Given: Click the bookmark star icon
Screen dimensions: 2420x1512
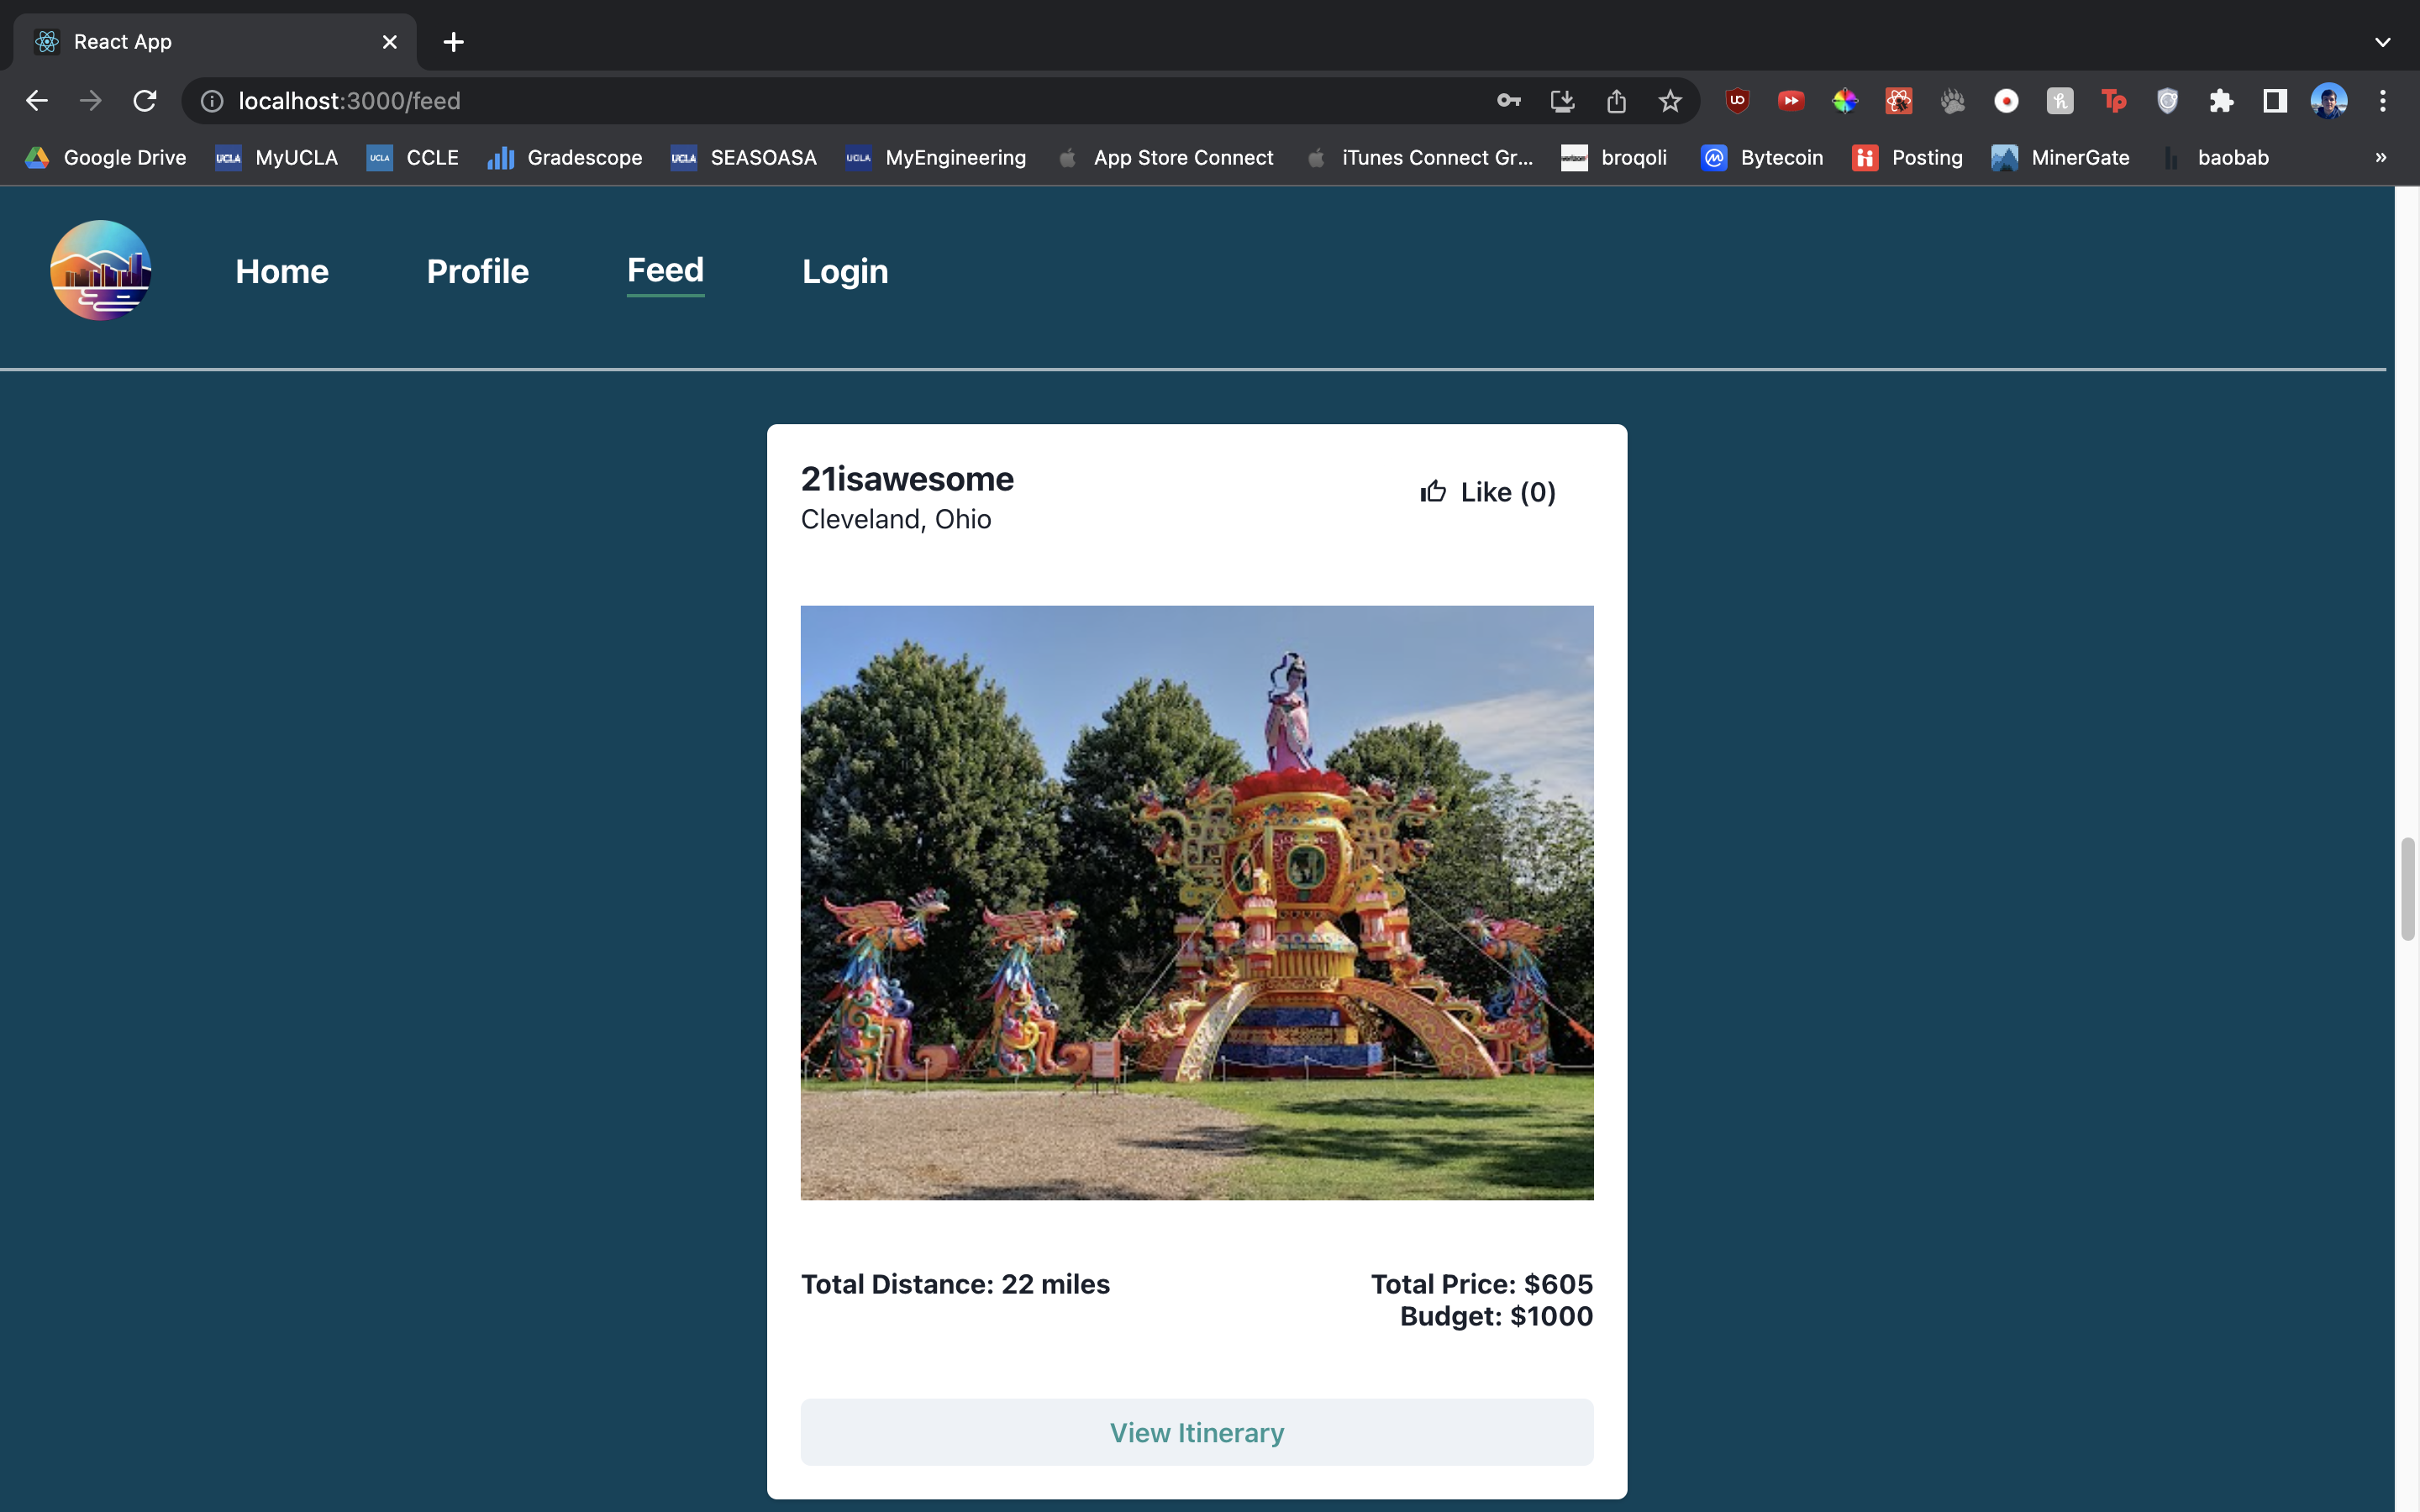Looking at the screenshot, I should pyautogui.click(x=1670, y=101).
